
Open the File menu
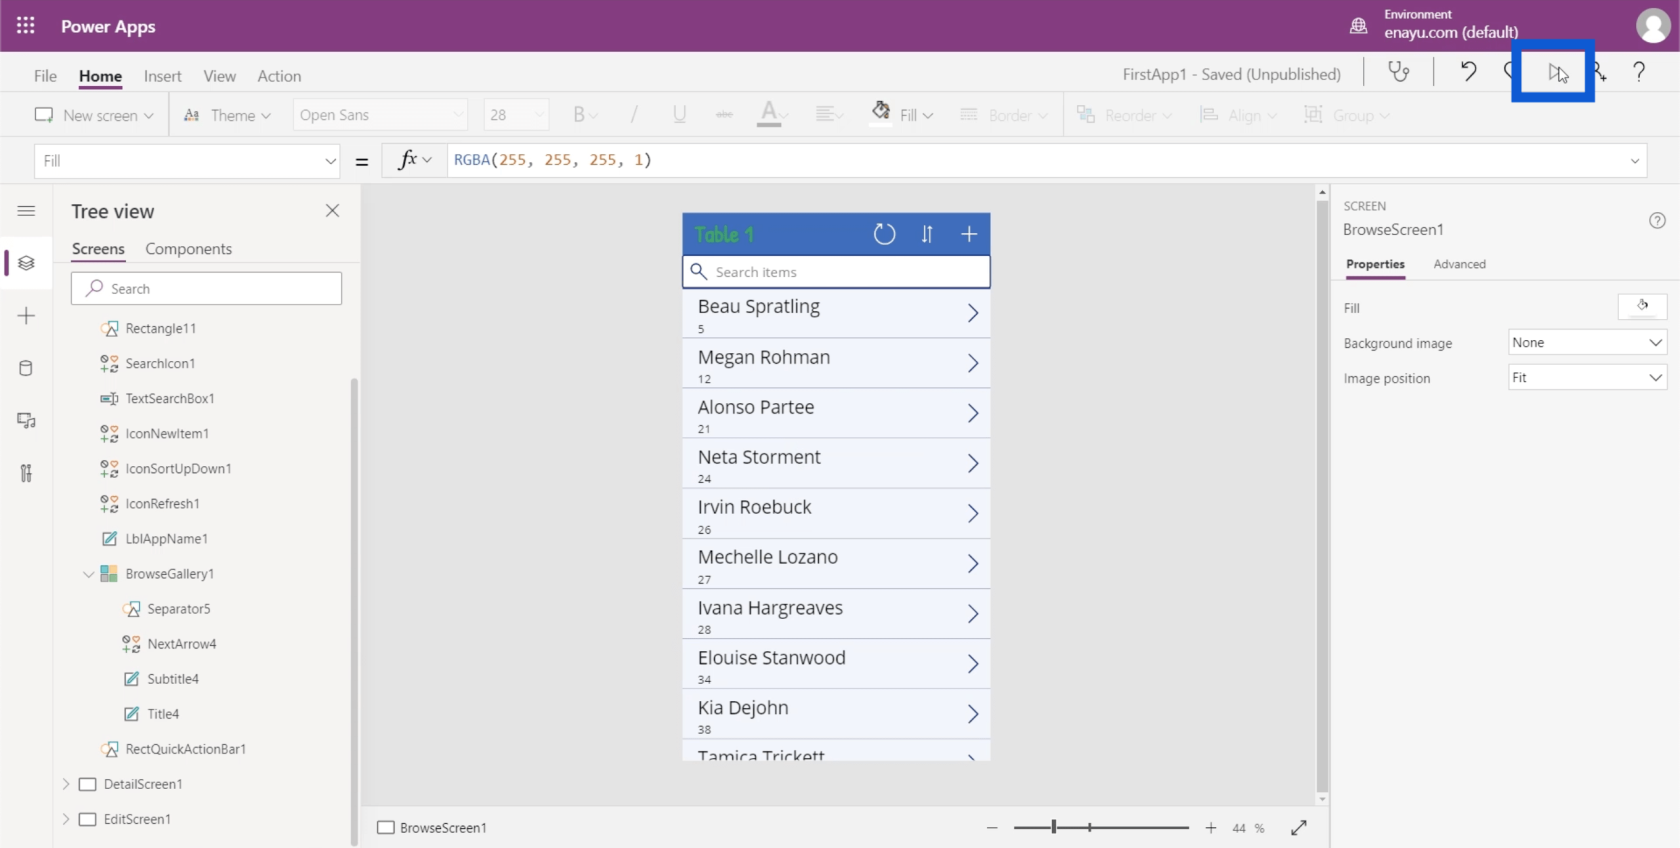click(x=45, y=76)
